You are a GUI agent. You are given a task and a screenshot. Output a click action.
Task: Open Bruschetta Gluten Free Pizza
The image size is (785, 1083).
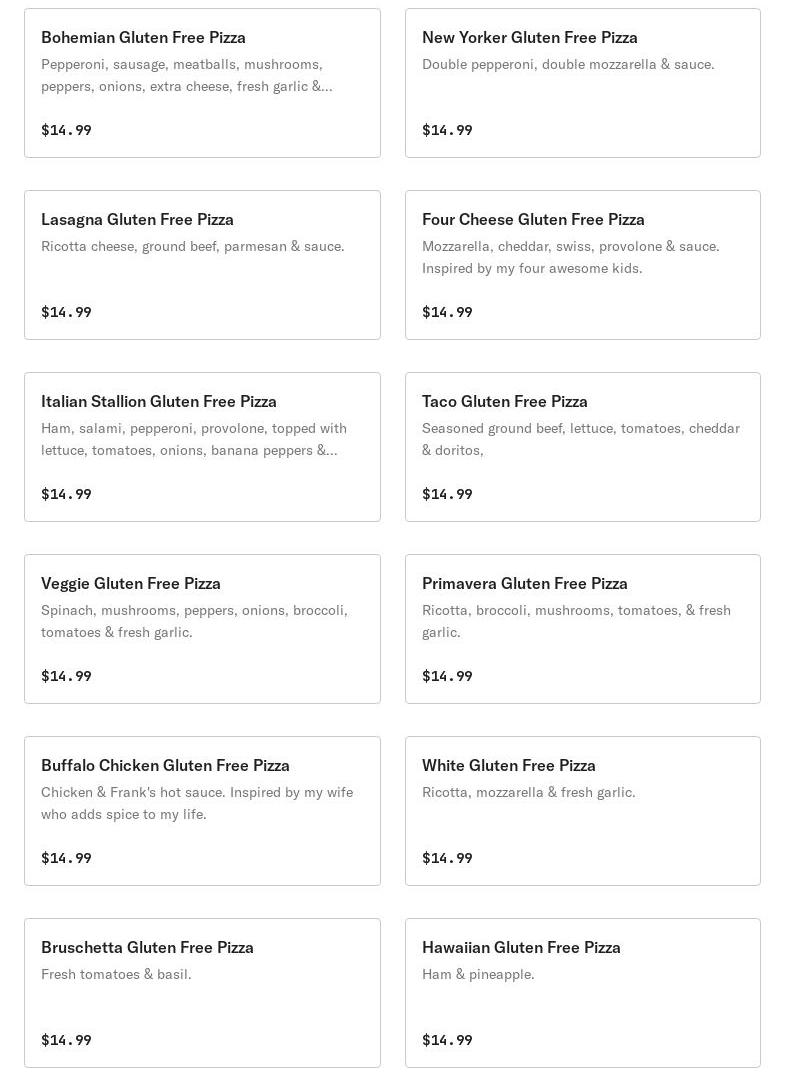click(x=147, y=948)
